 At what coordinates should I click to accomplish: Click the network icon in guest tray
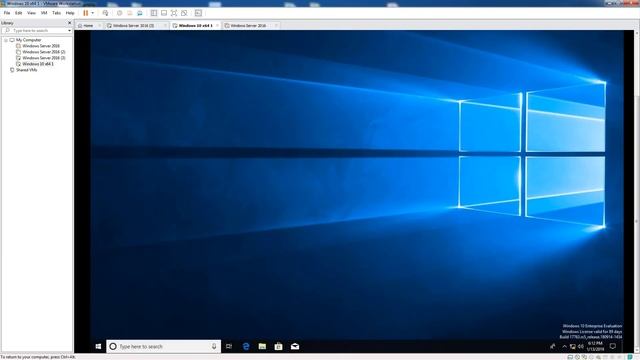coord(573,347)
